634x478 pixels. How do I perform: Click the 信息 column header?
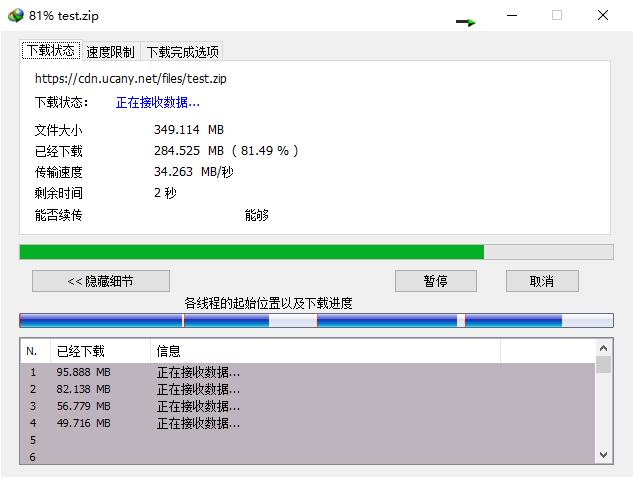click(325, 351)
